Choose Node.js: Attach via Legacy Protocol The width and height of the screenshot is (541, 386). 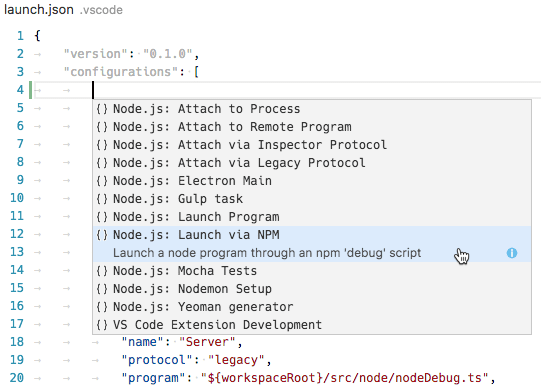tap(312, 163)
